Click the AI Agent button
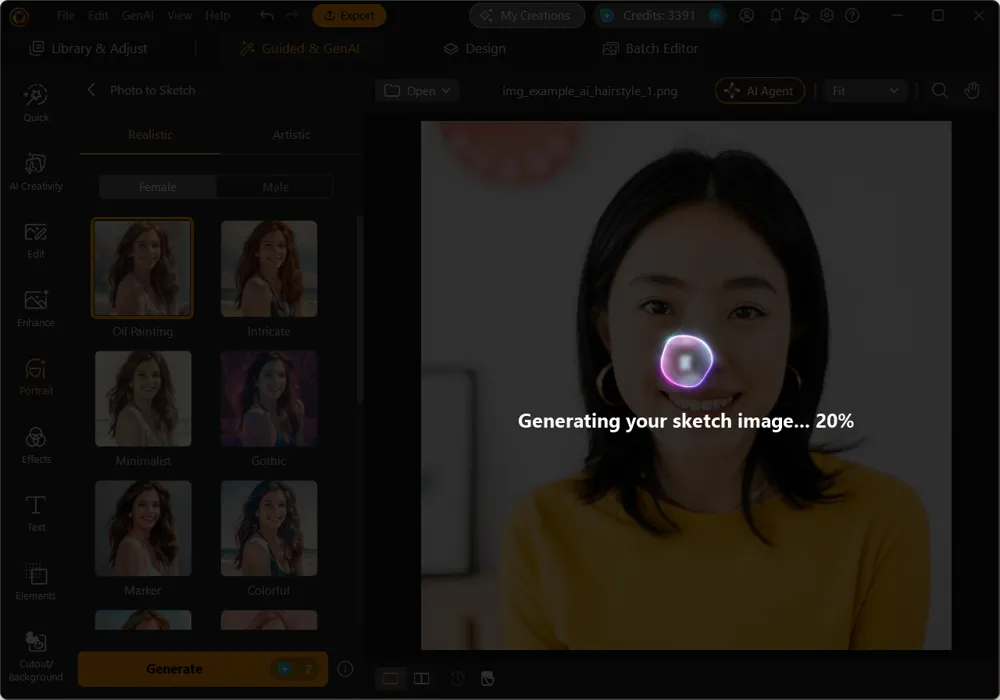The image size is (1000, 700). [760, 91]
